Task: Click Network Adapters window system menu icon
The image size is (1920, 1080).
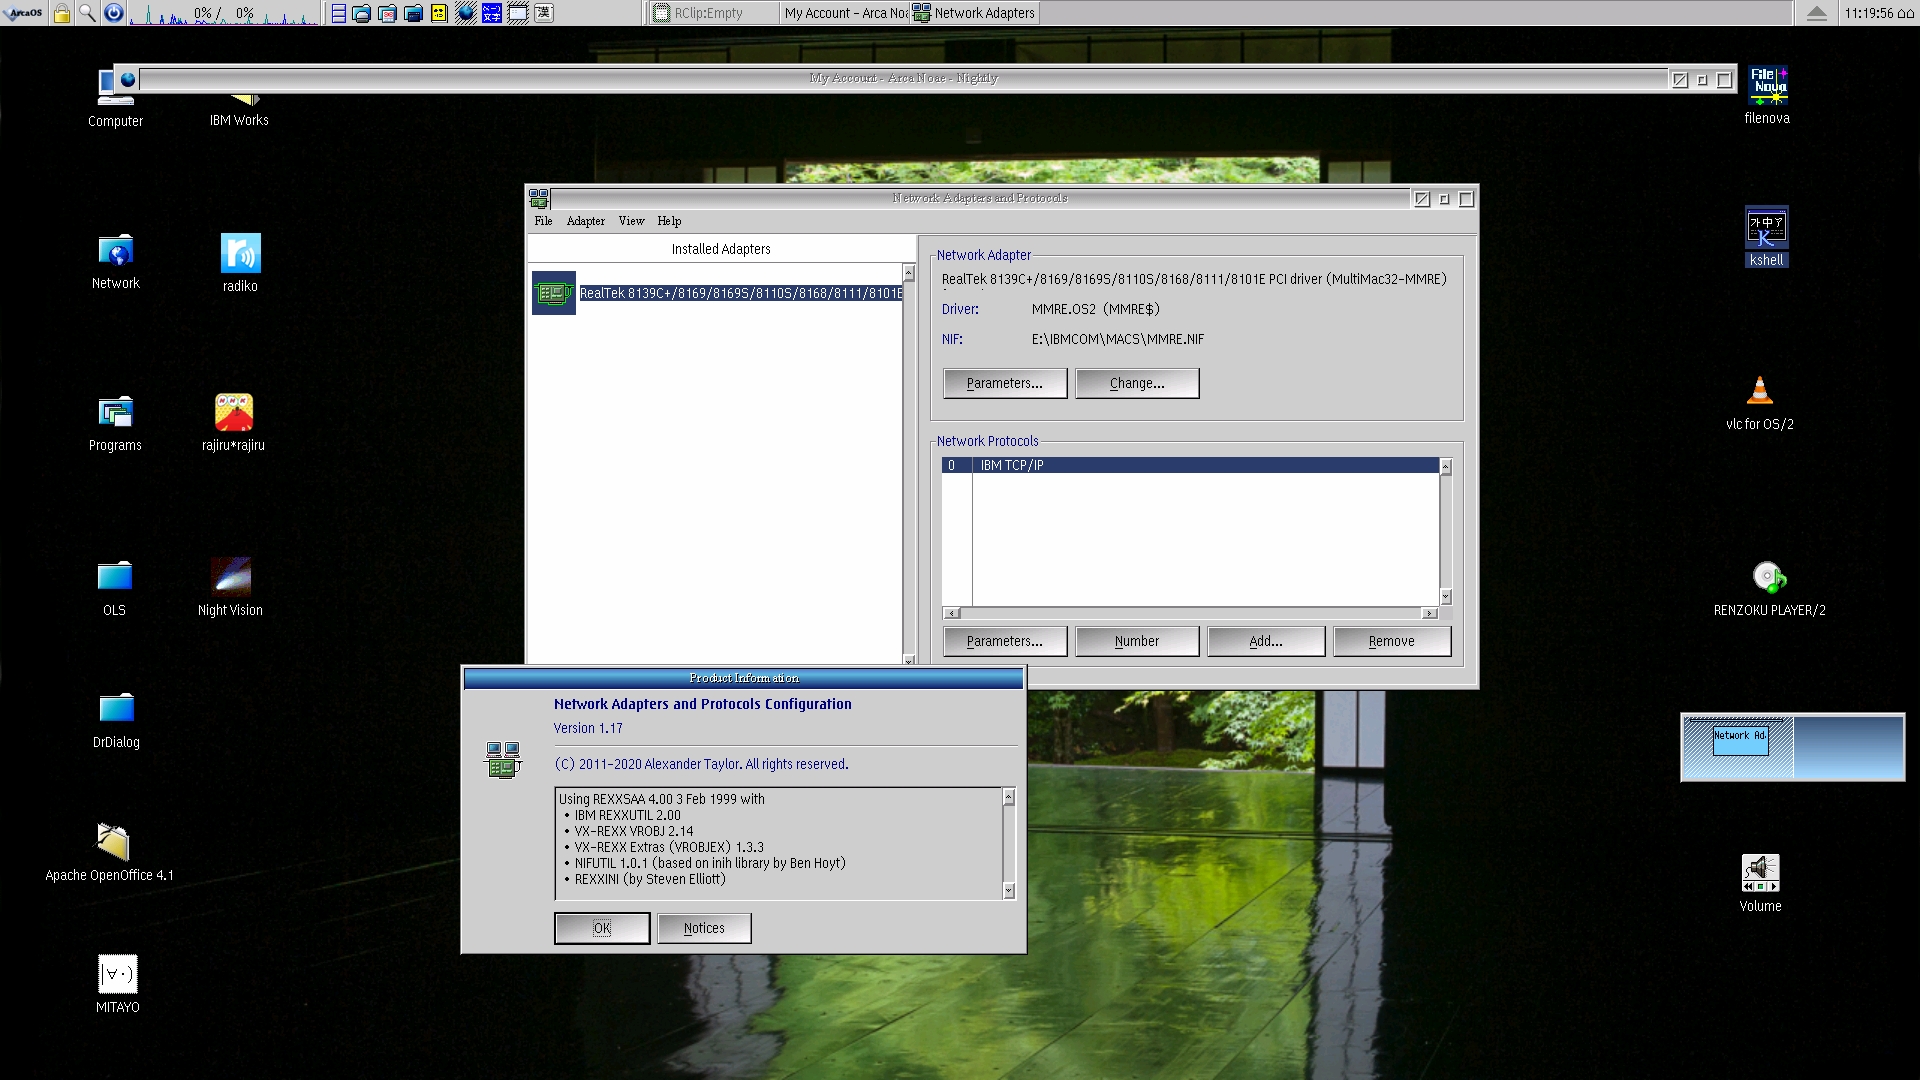Action: [x=539, y=198]
